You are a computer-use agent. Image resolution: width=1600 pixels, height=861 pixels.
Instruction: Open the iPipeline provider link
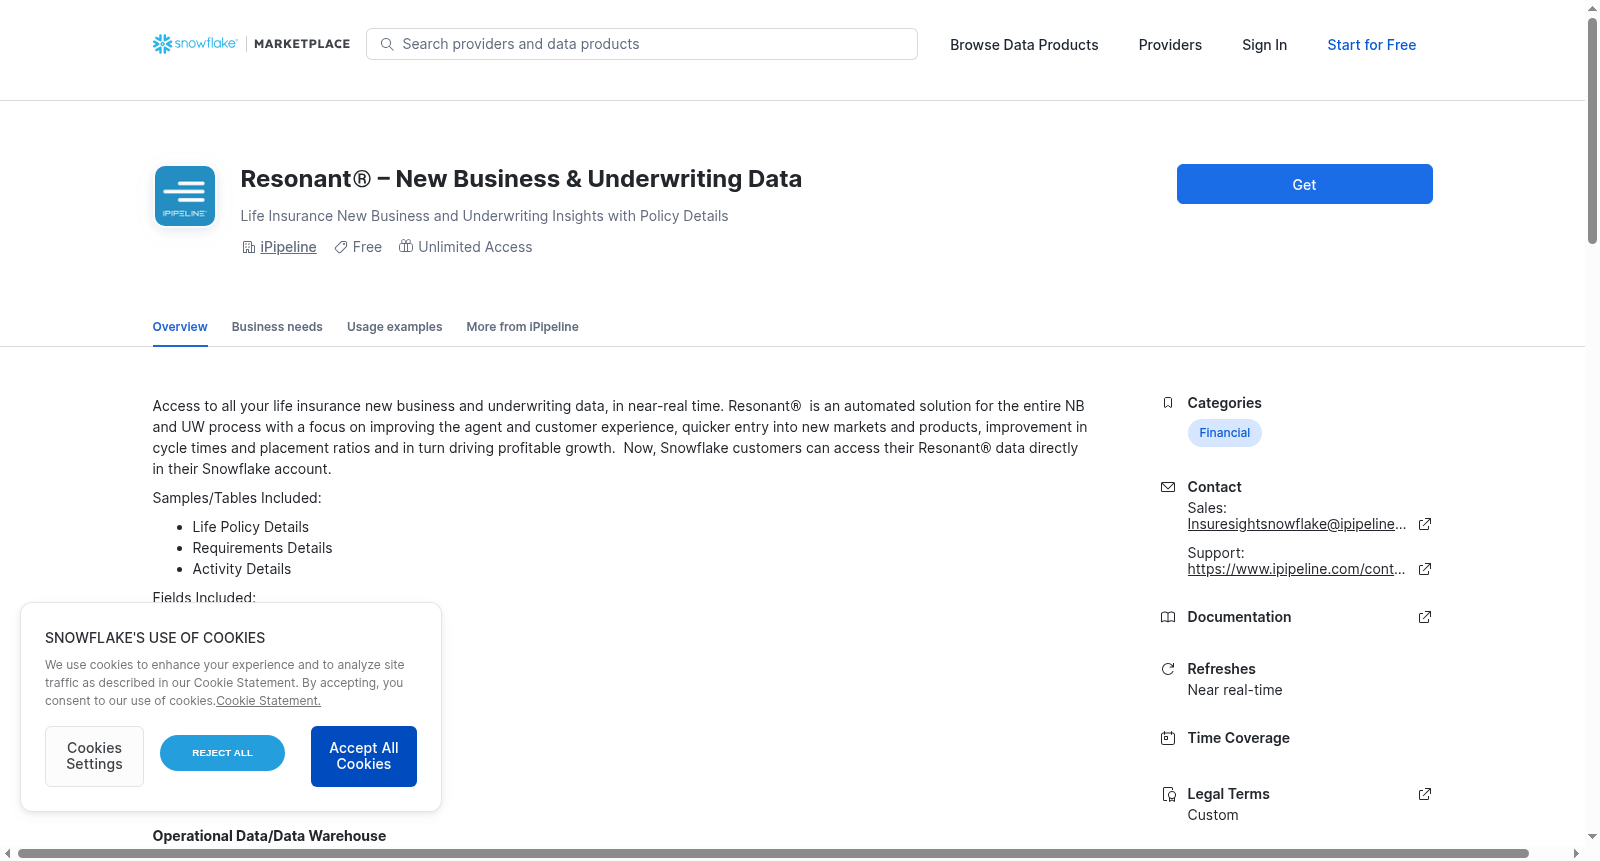pyautogui.click(x=288, y=247)
